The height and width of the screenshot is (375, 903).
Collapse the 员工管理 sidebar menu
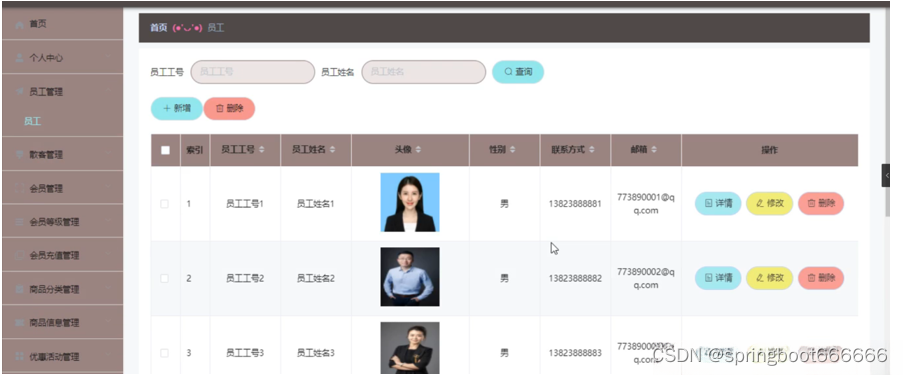point(62,91)
